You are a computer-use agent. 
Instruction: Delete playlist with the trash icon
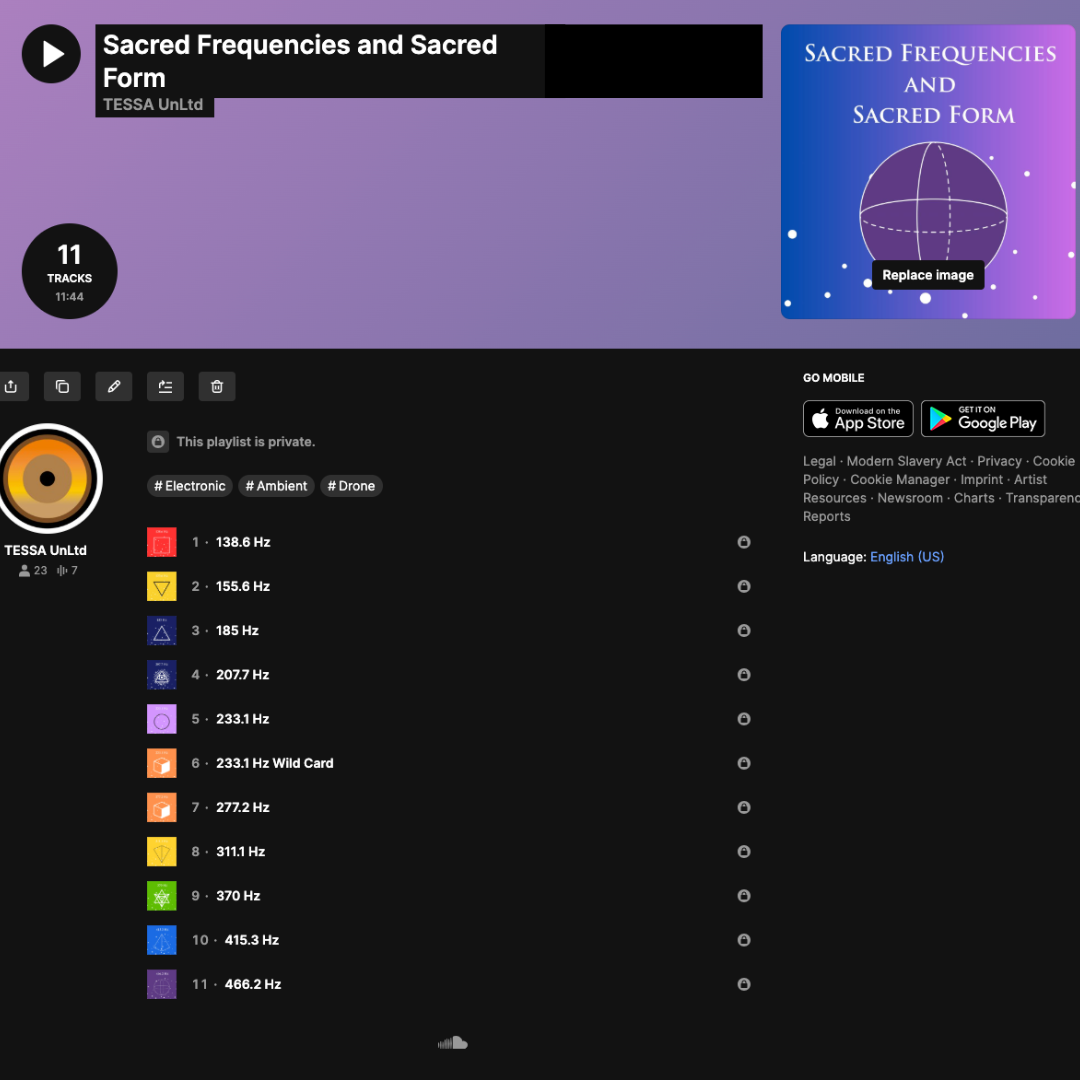pos(217,386)
